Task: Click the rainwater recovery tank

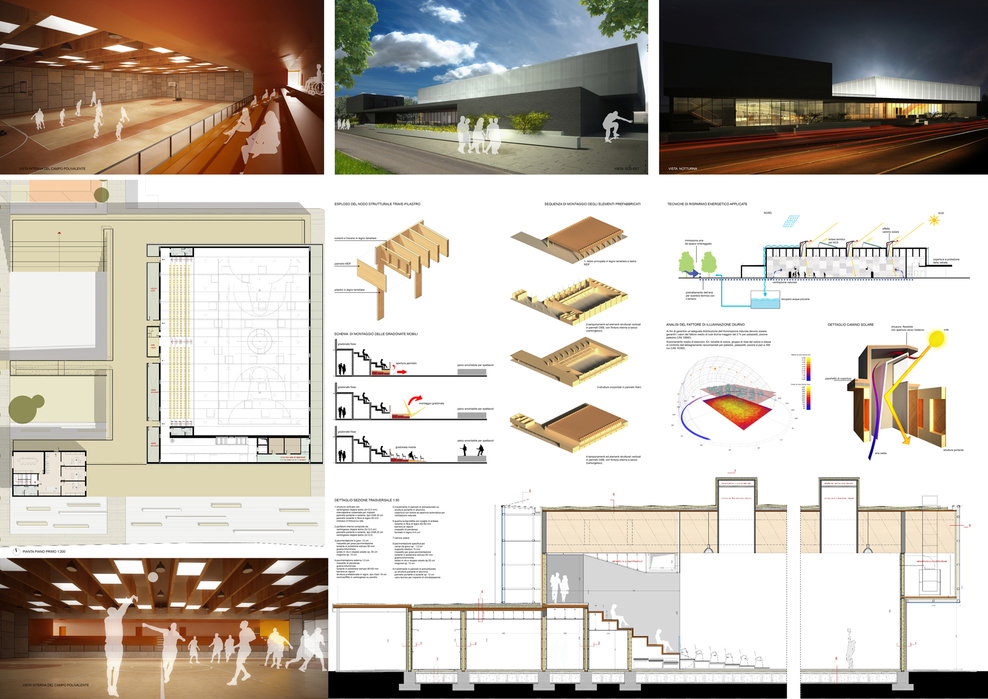Action: pyautogui.click(x=765, y=299)
